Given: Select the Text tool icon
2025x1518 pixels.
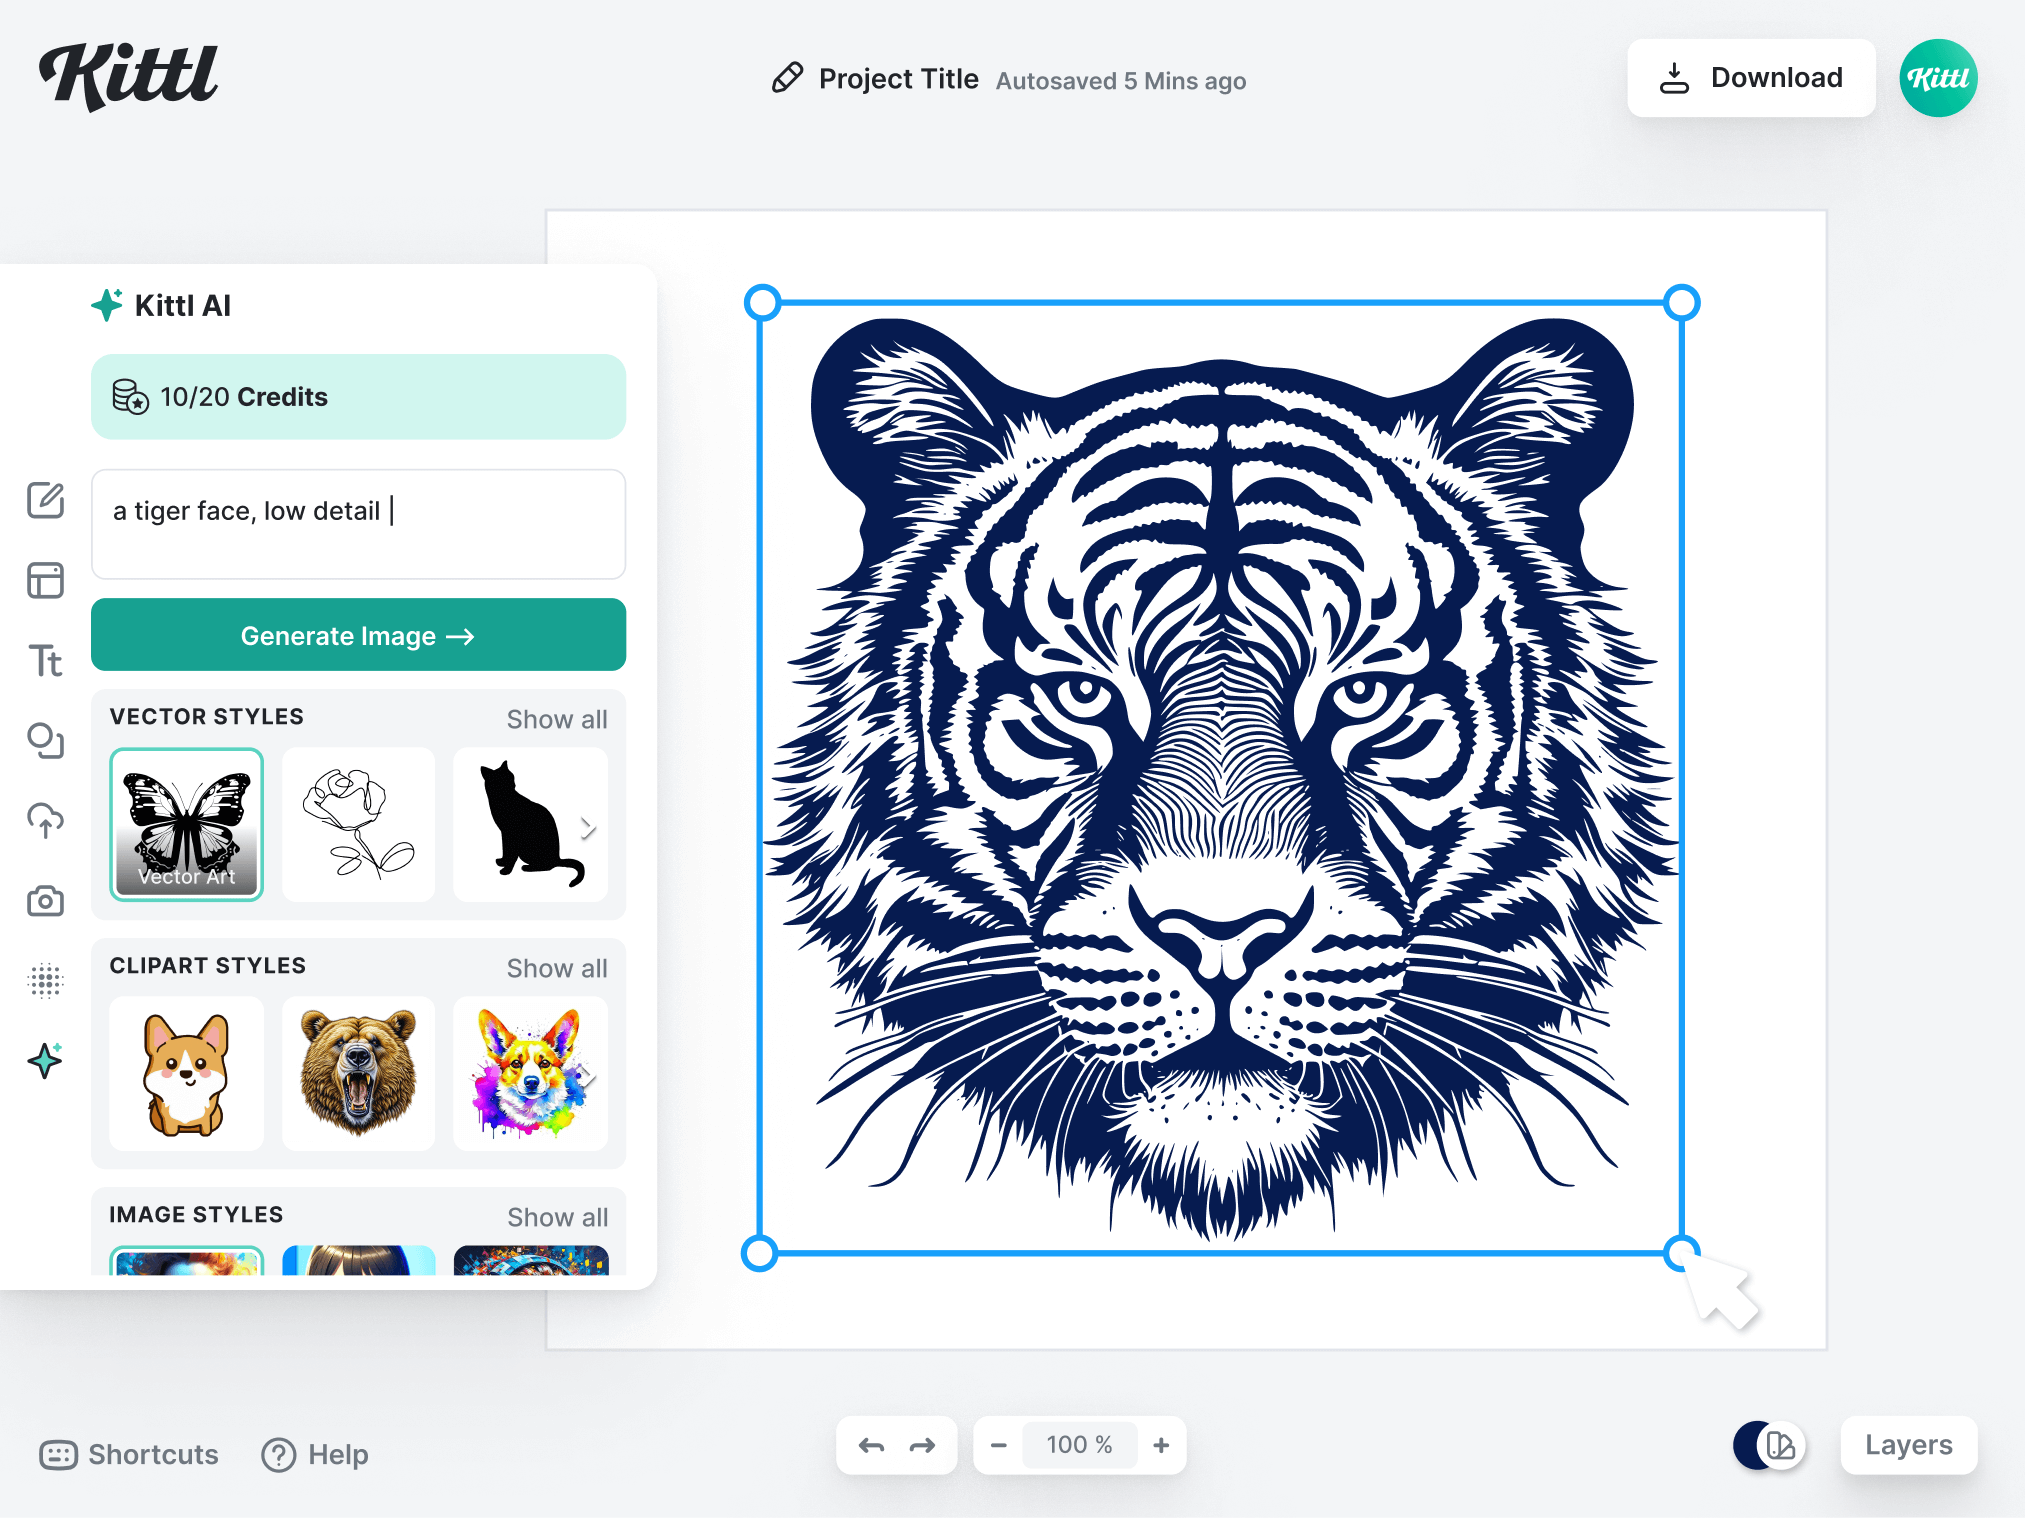Looking at the screenshot, I should tap(45, 661).
